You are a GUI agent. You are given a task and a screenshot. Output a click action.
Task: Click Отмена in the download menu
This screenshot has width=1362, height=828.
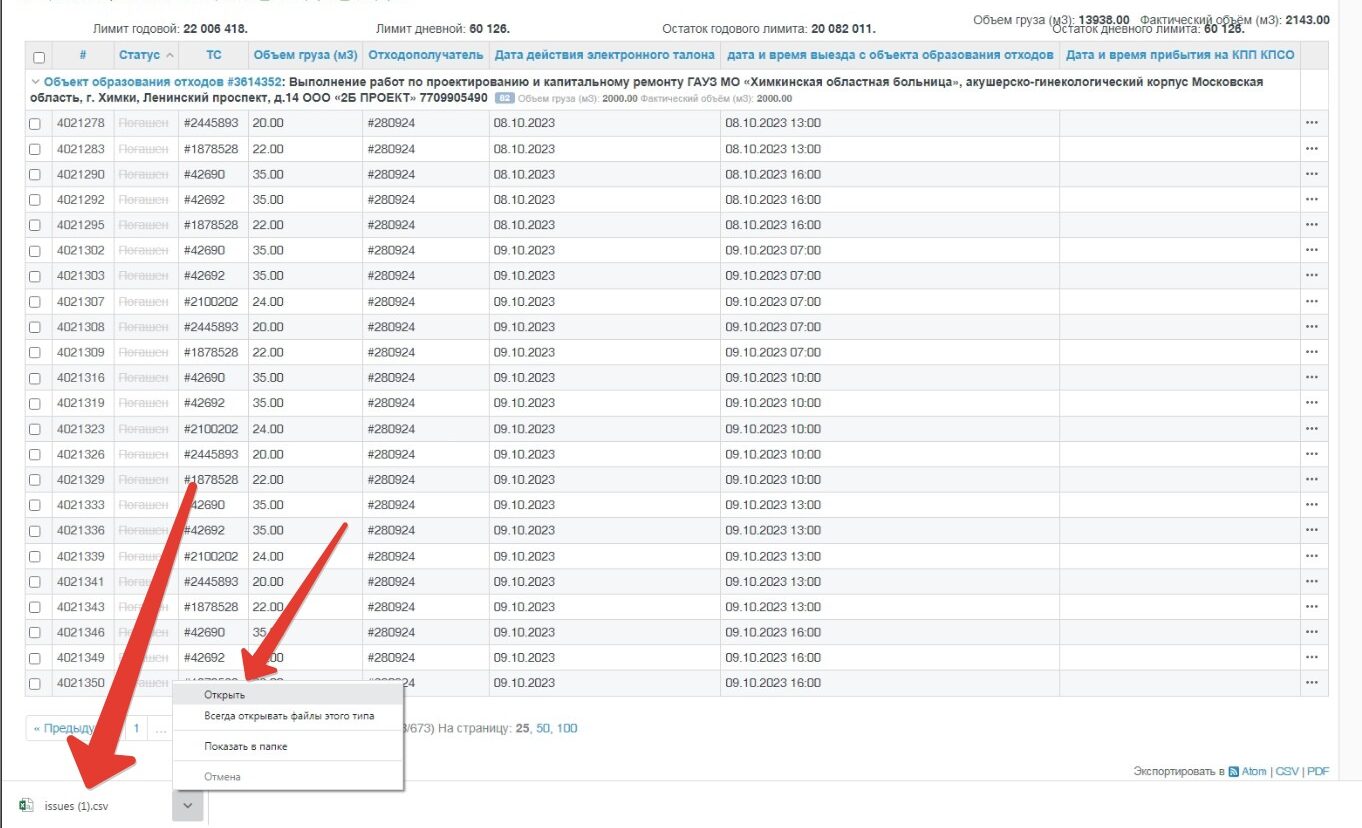(288, 776)
